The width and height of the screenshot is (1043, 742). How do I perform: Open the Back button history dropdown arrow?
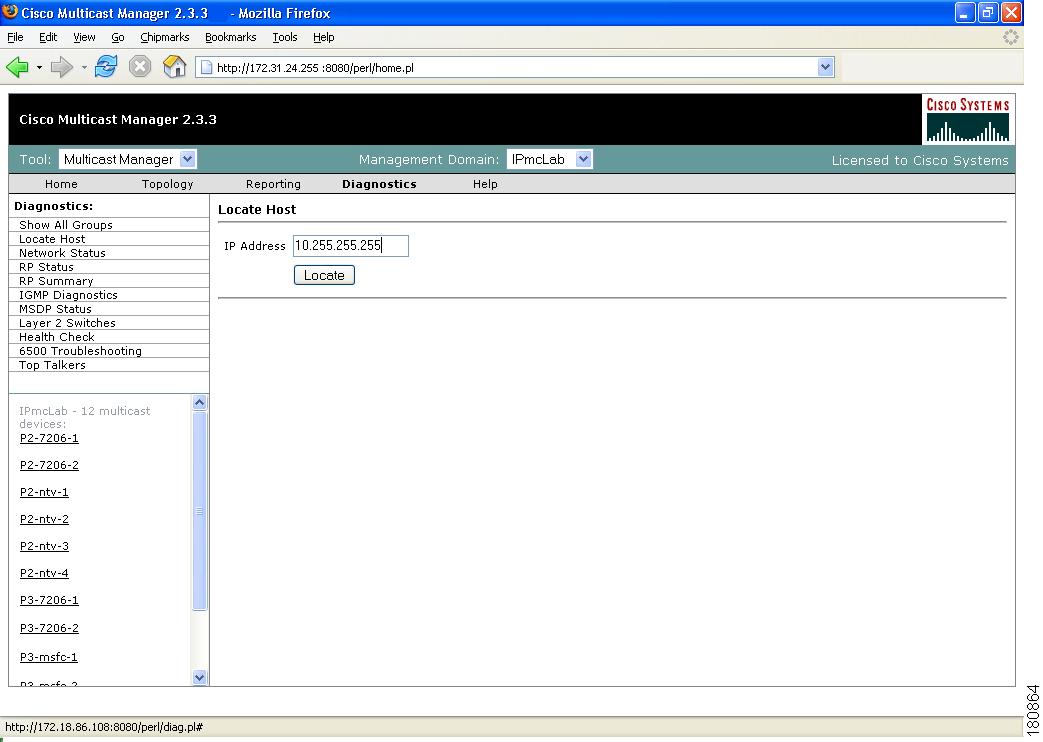[x=39, y=67]
